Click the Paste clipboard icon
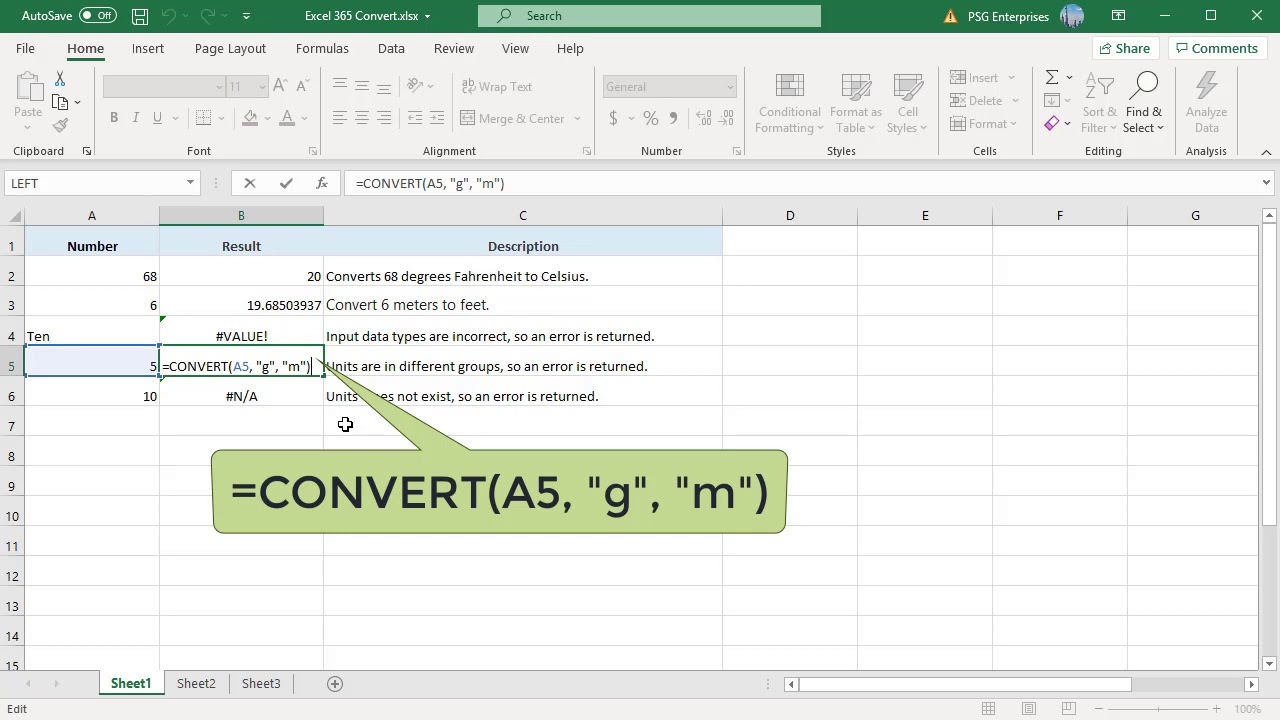Screen dimensions: 1280x720 (x=28, y=88)
